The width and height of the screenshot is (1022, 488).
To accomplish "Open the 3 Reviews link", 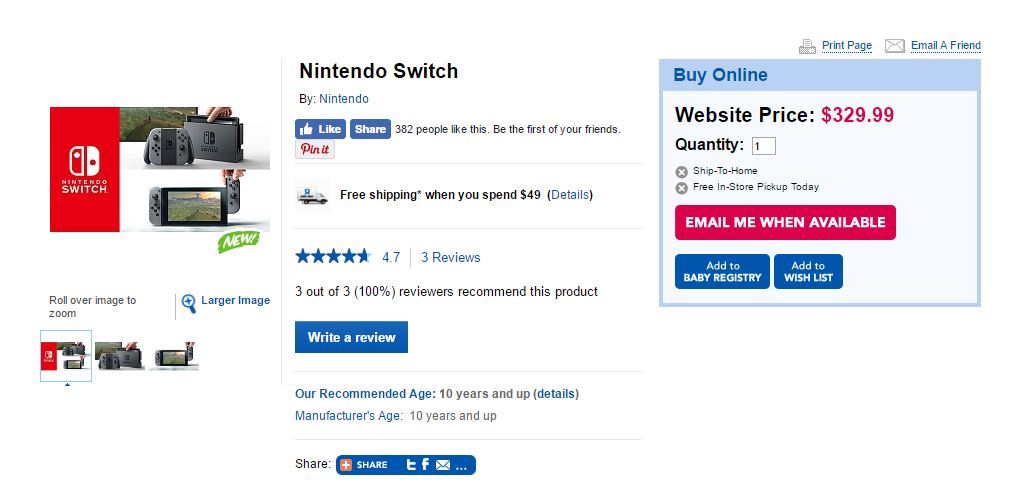I will tap(450, 257).
